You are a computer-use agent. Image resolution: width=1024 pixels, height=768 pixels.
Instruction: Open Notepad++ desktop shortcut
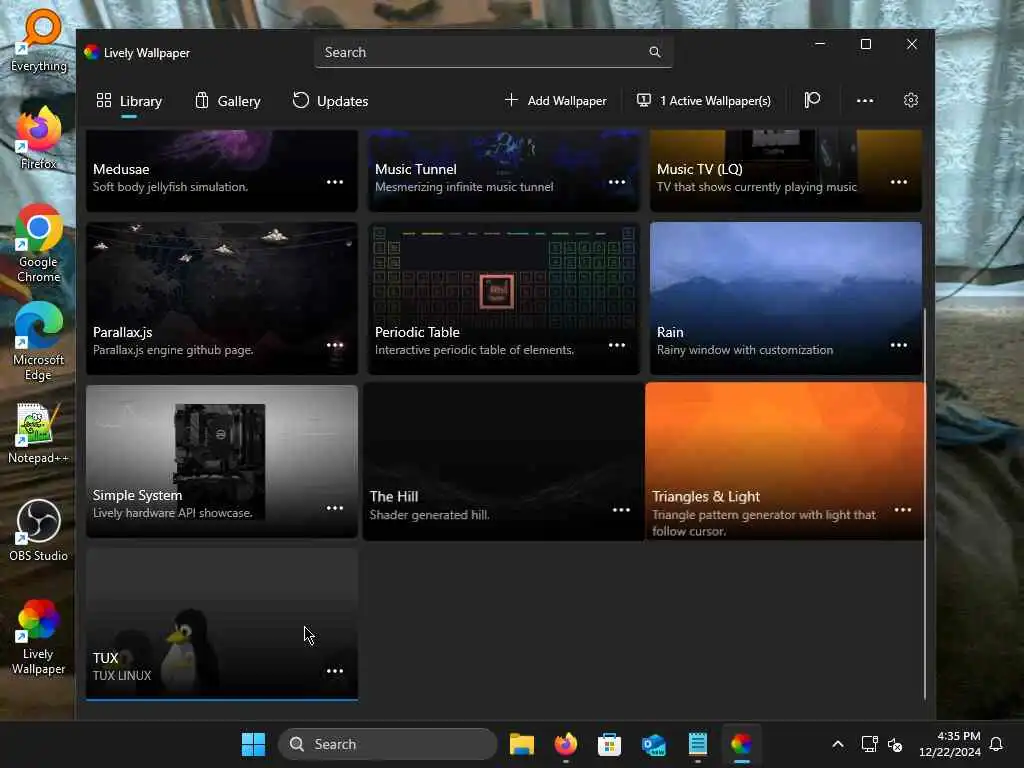point(39,433)
